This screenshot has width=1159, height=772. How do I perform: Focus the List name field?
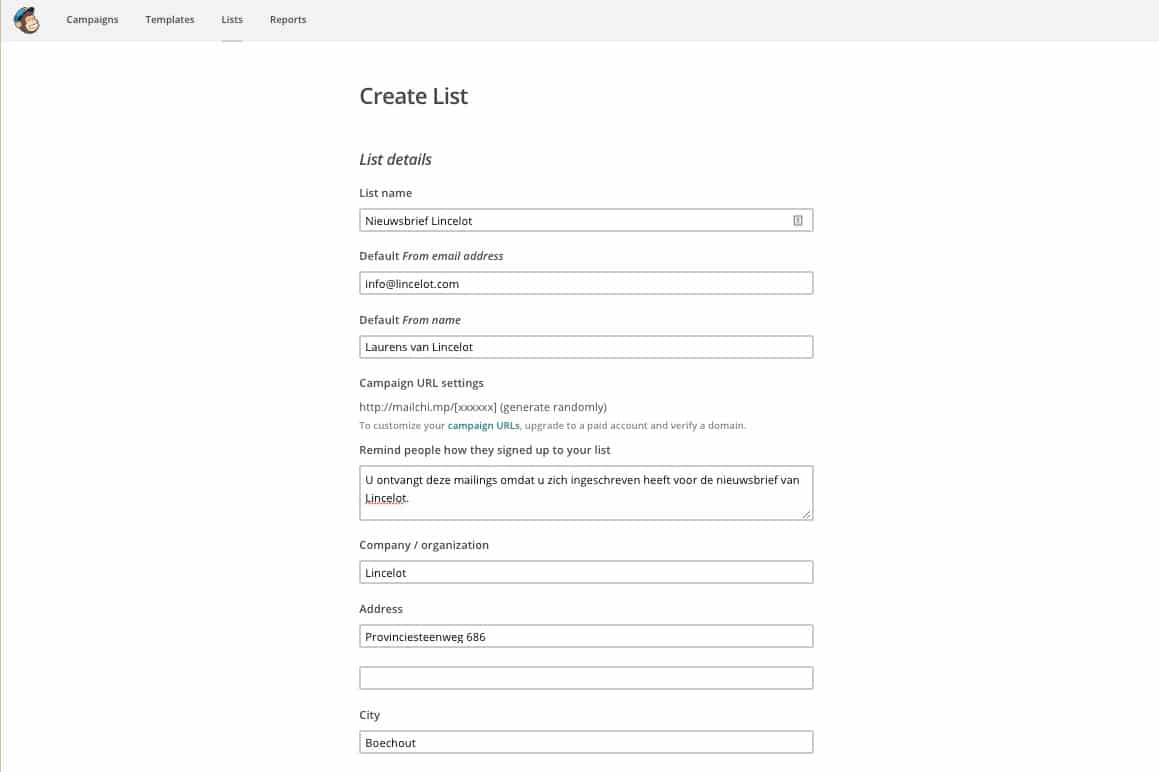[586, 220]
